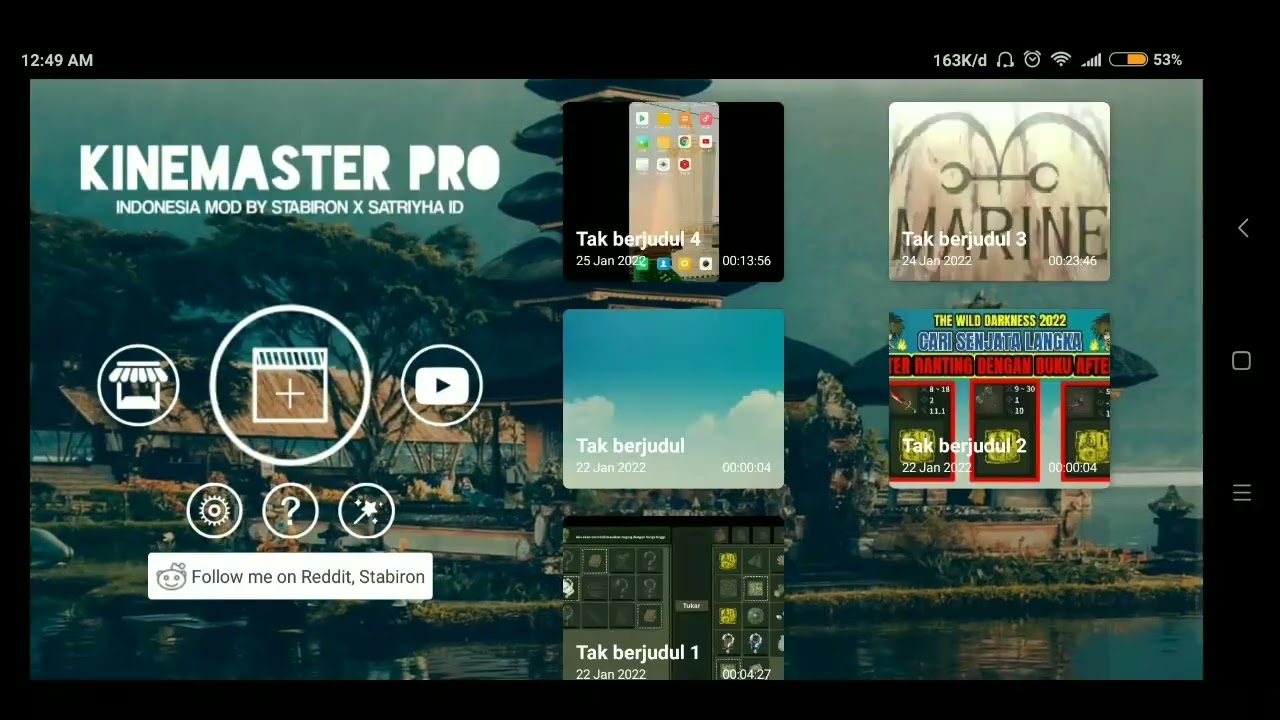Screen dimensions: 1280x720
Task: Open settings with the gear icon
Action: (x=214, y=512)
